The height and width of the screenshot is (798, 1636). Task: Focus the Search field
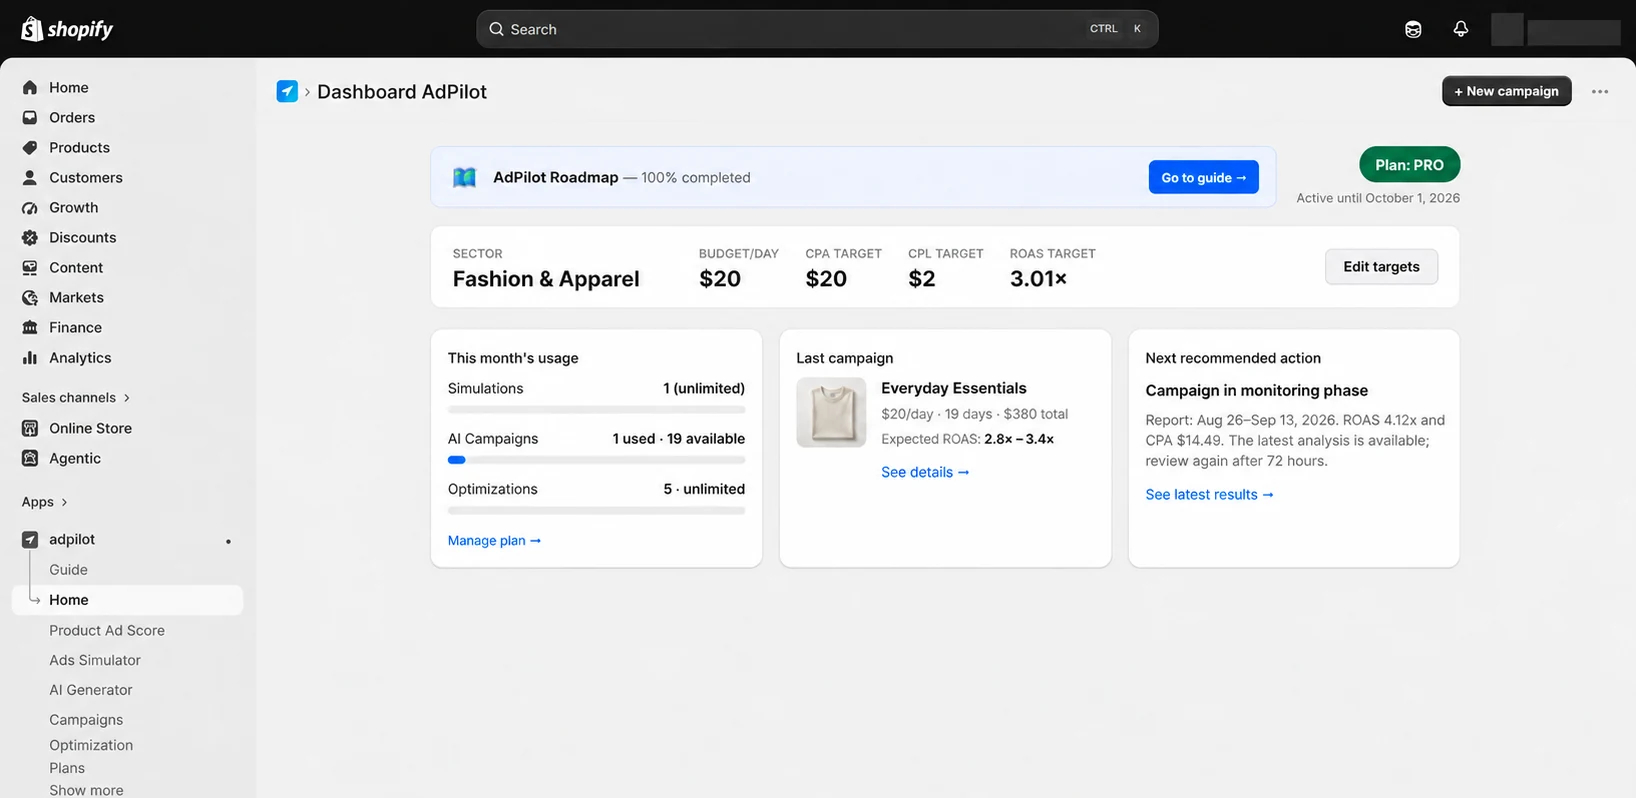tap(817, 29)
